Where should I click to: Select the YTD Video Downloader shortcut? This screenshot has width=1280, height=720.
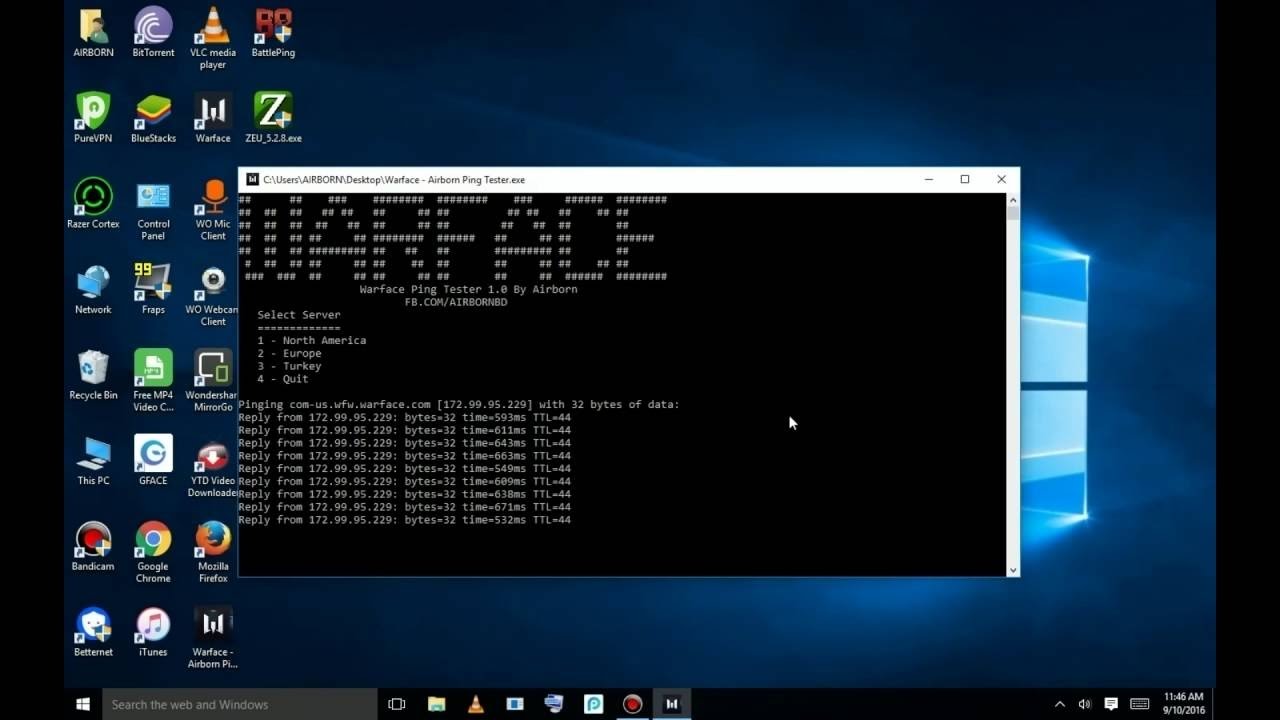[x=213, y=467]
